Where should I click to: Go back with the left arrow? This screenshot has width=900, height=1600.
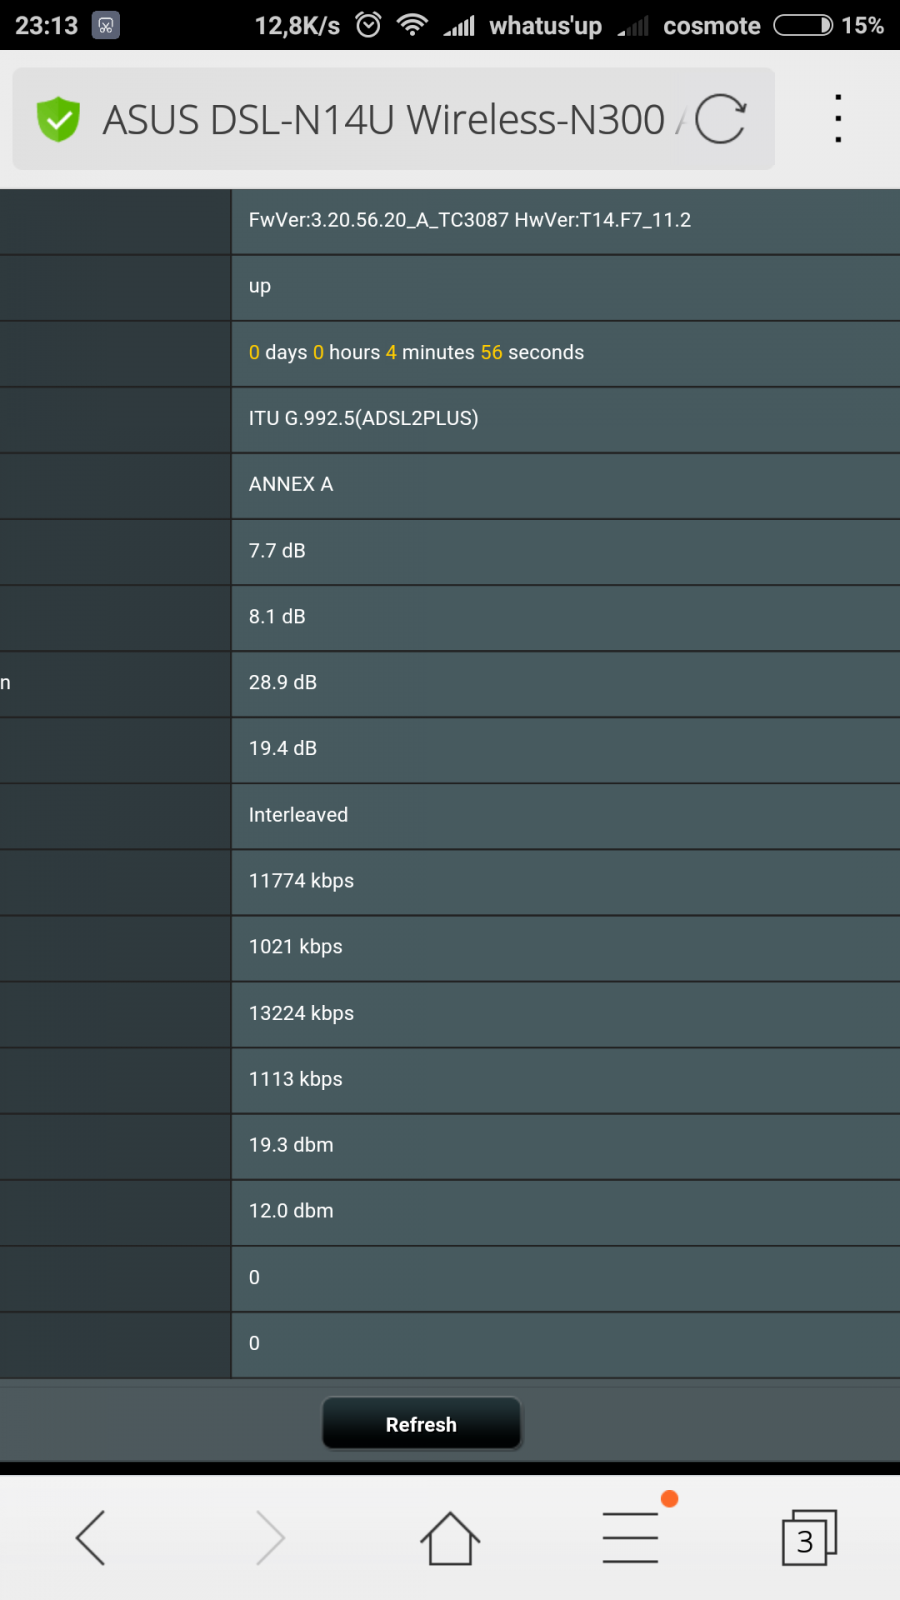click(90, 1537)
